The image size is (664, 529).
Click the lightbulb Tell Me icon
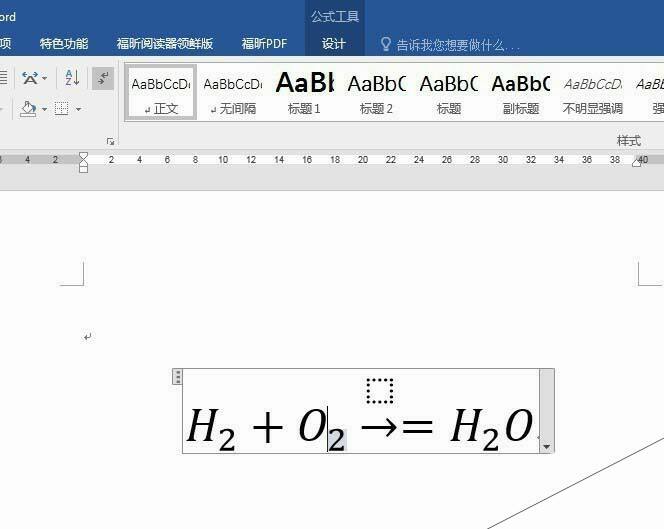[385, 44]
